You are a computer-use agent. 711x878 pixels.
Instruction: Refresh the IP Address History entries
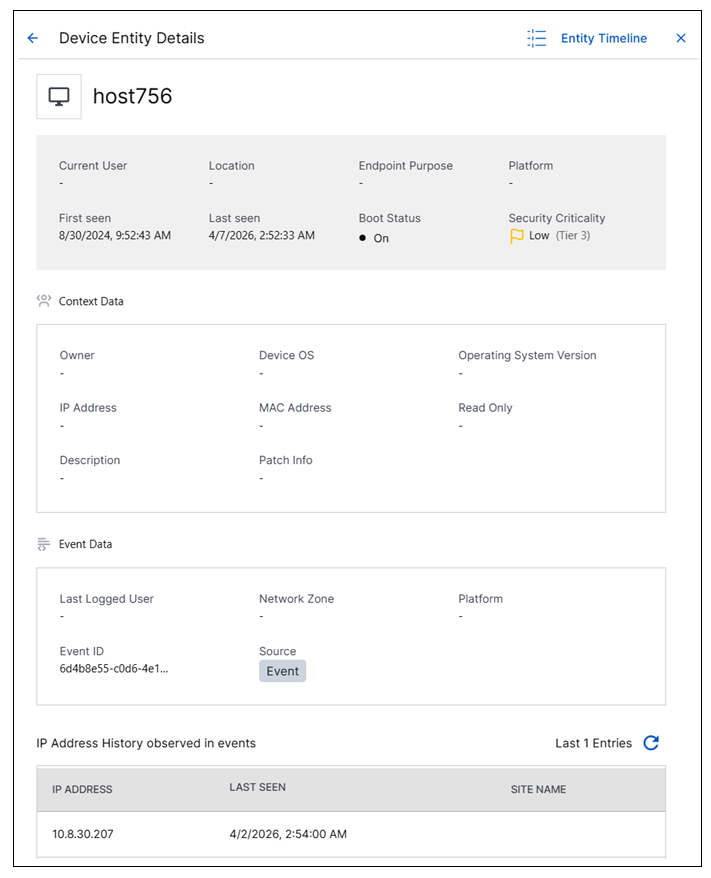(x=650, y=743)
